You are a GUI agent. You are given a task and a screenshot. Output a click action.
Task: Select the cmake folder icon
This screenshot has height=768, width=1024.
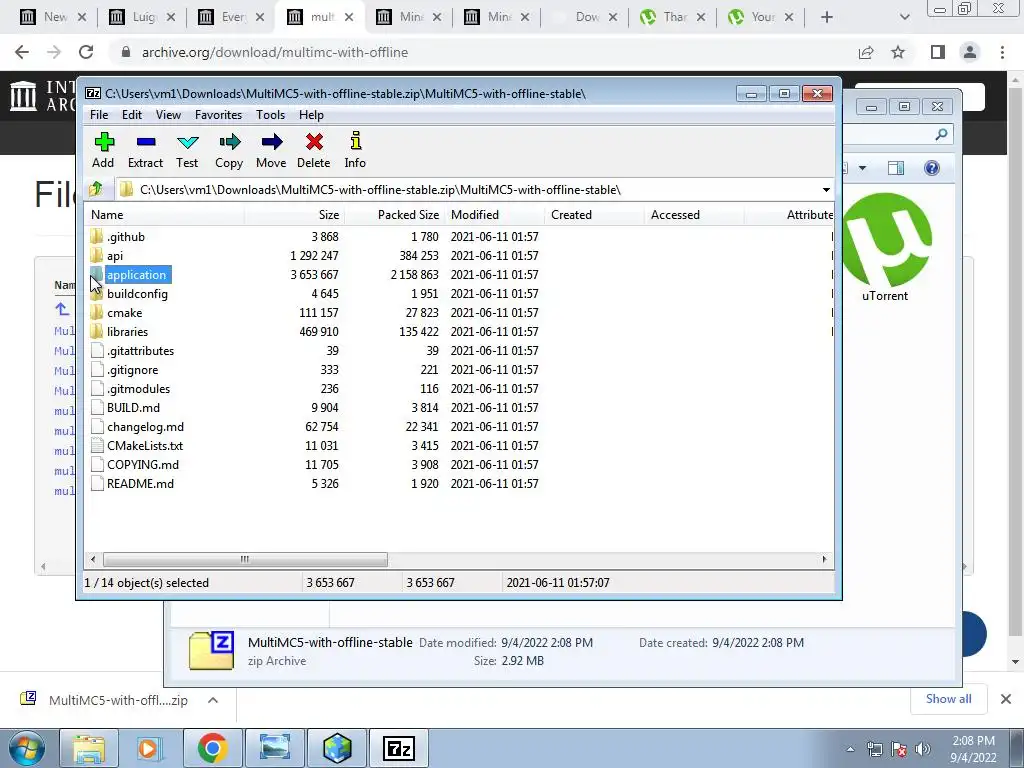[97, 313]
